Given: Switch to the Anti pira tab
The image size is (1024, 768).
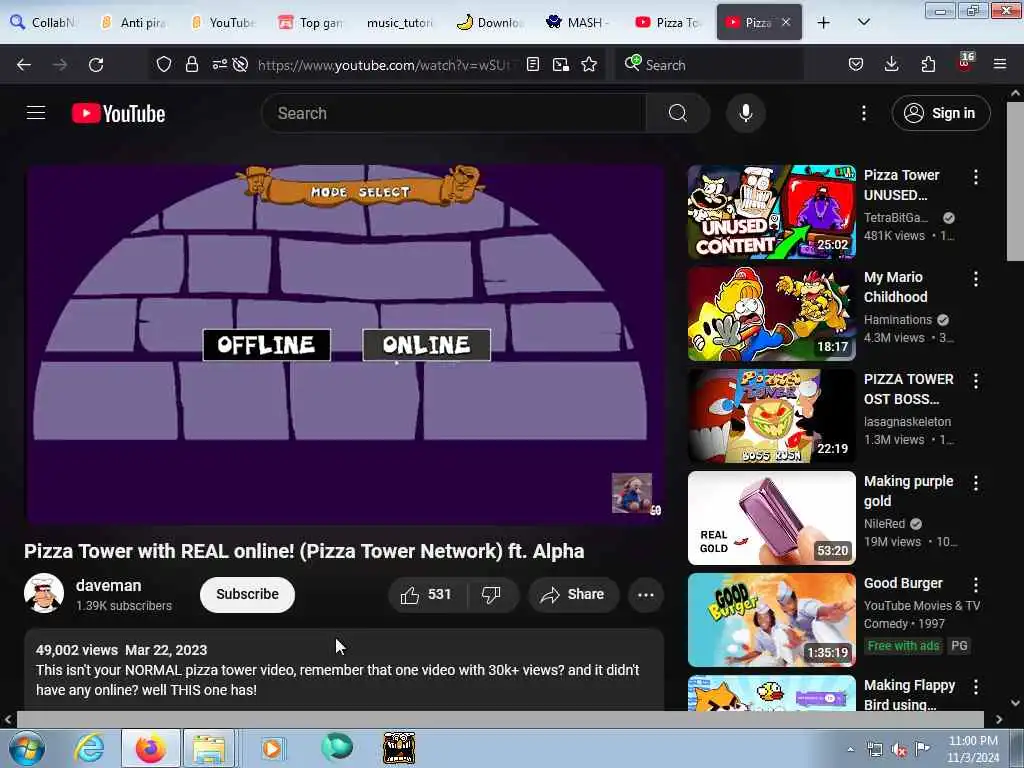Looking at the screenshot, I should (x=133, y=23).
